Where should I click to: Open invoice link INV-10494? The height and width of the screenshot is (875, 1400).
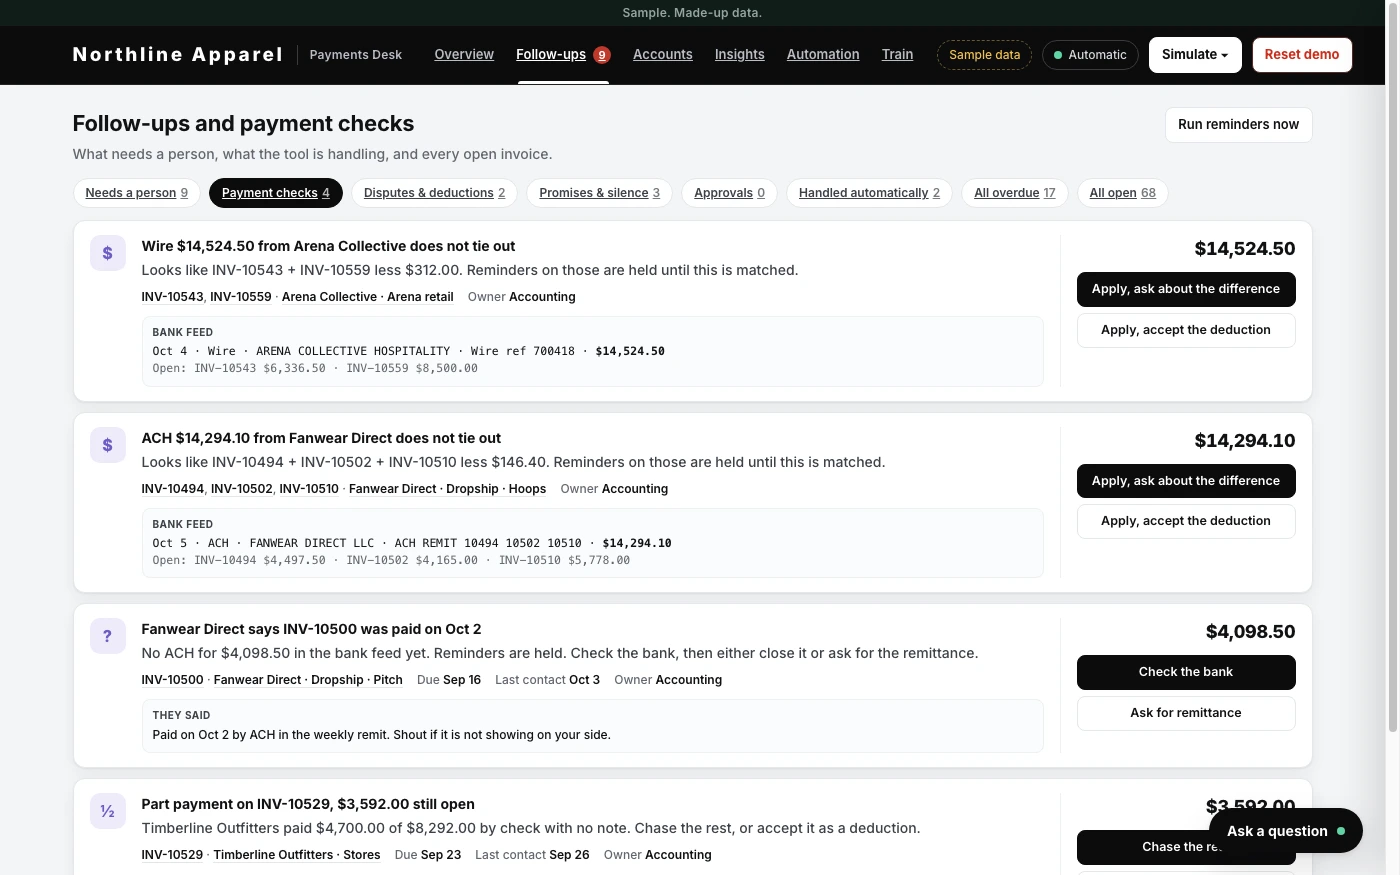click(173, 489)
